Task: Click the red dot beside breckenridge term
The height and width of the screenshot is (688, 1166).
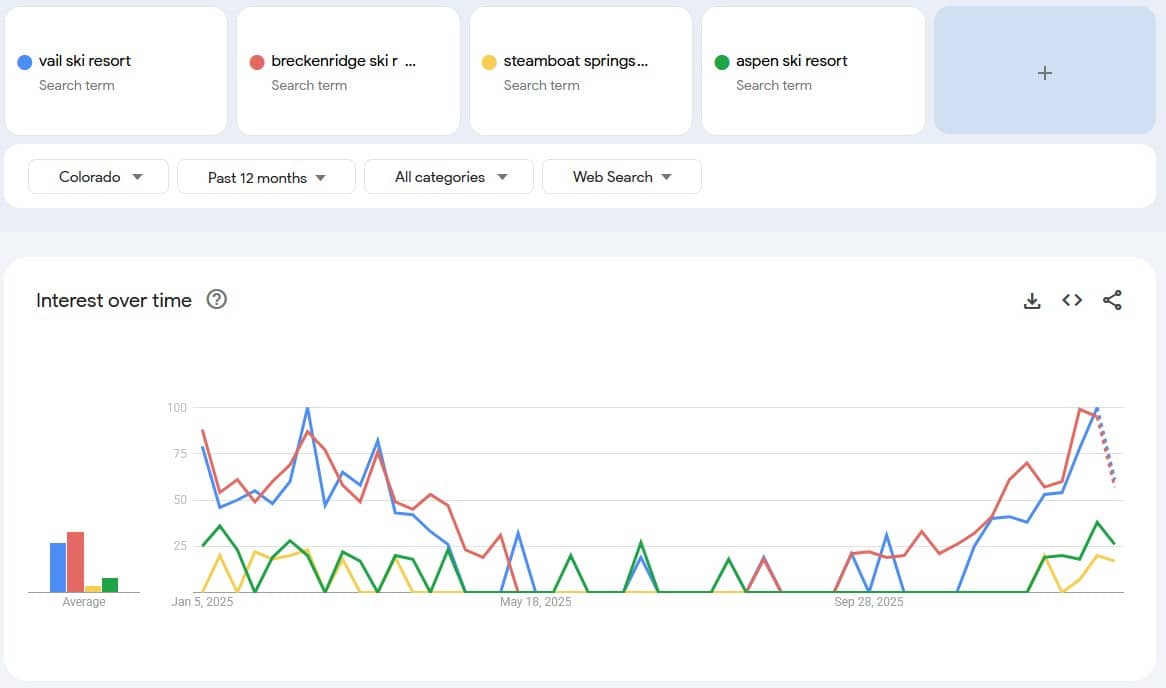Action: tap(257, 62)
